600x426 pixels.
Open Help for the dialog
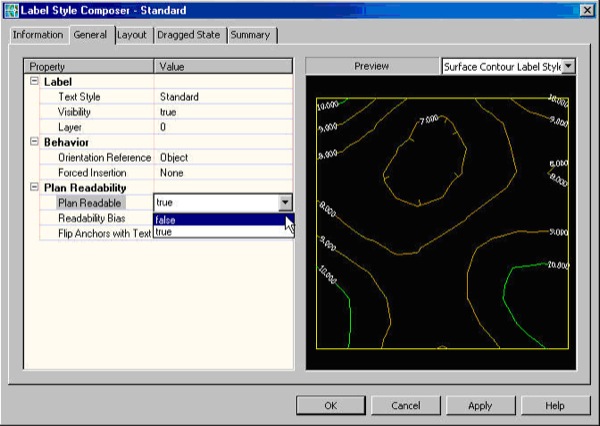[555, 406]
